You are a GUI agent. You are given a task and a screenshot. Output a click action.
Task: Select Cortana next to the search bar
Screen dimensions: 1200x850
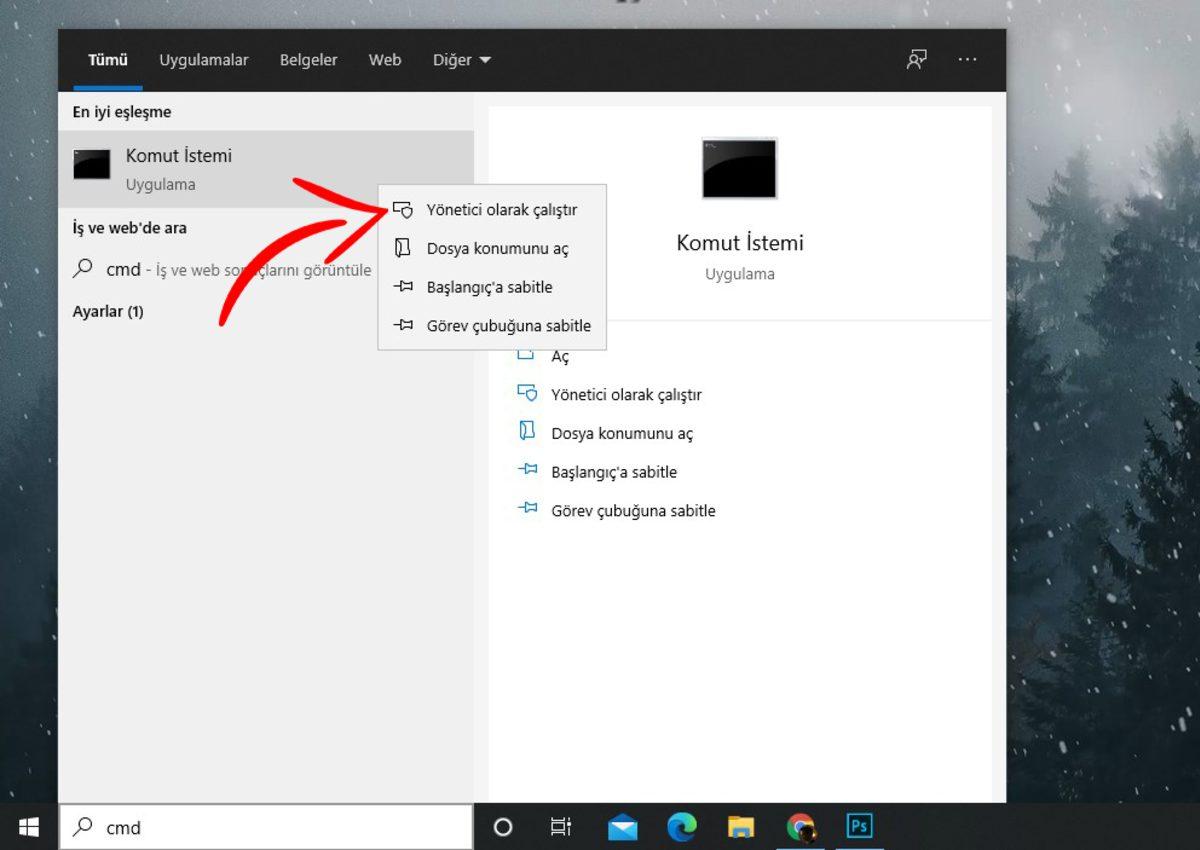coord(502,826)
